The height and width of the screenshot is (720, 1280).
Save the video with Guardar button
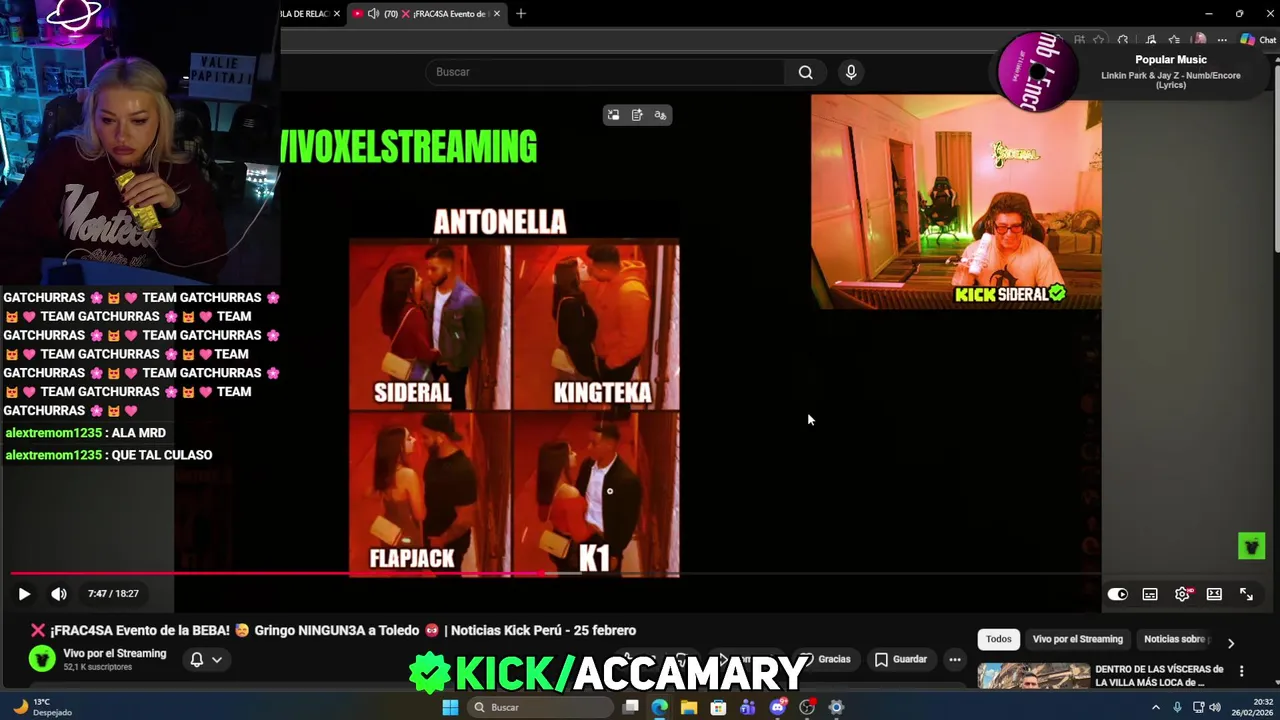click(901, 659)
